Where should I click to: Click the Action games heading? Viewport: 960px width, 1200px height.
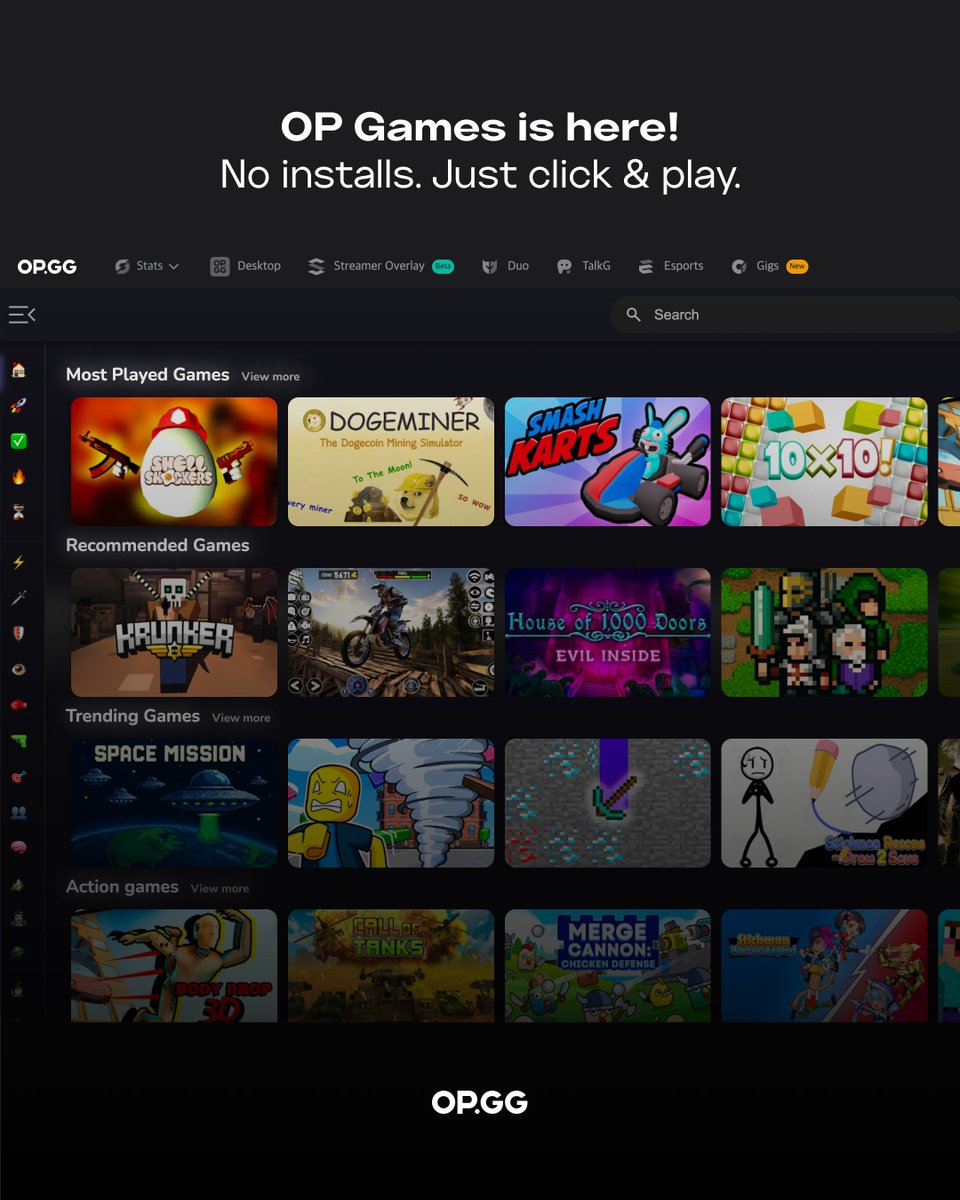point(122,887)
